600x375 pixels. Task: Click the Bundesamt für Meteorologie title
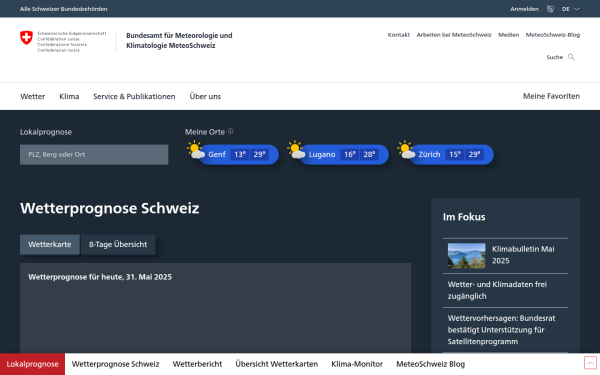179,41
